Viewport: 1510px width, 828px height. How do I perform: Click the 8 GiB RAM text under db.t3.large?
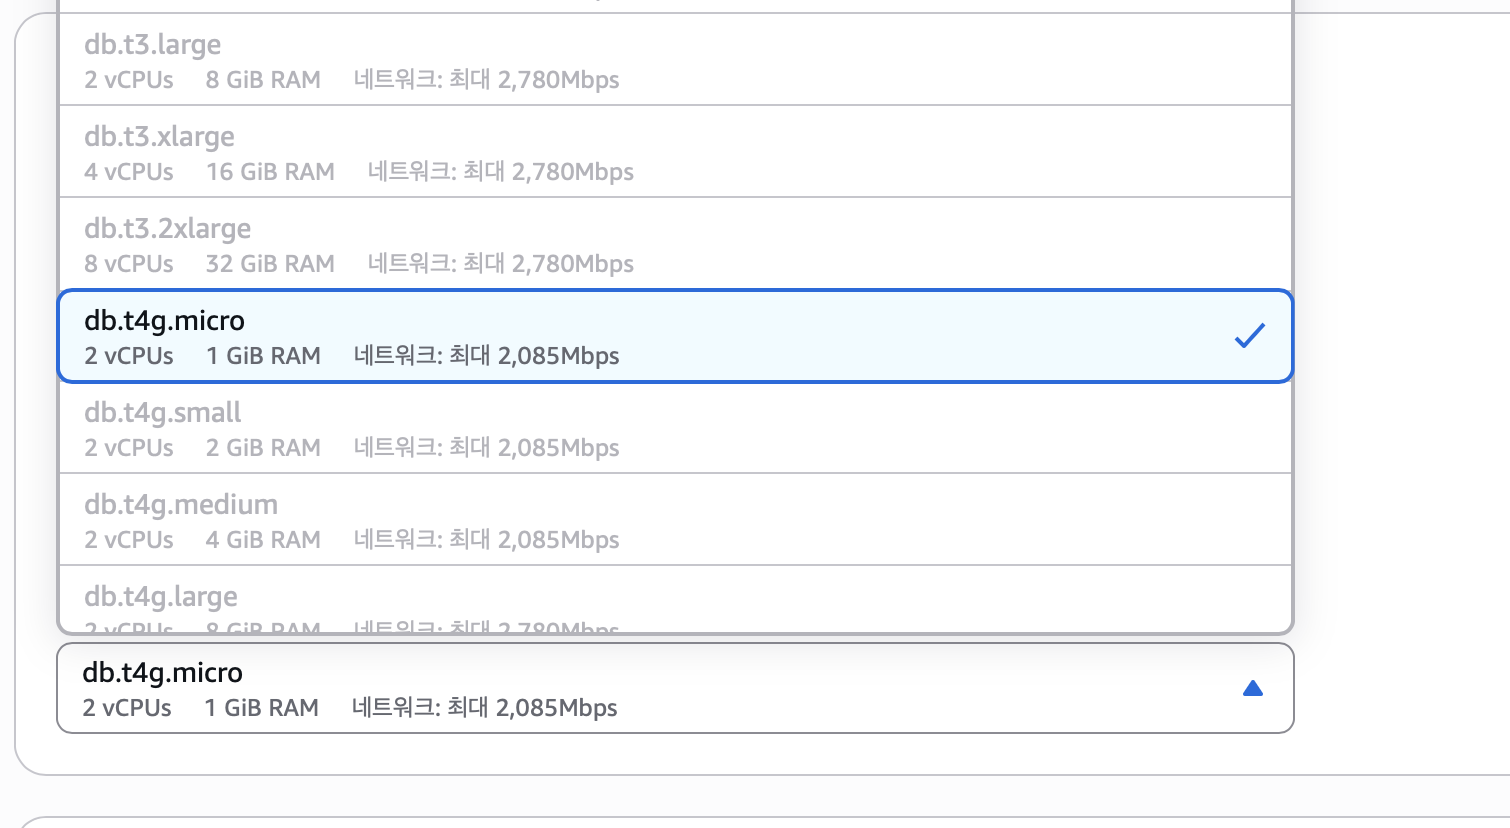[263, 80]
